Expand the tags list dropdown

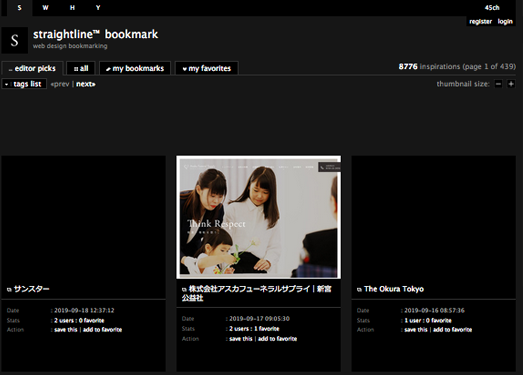24,84
